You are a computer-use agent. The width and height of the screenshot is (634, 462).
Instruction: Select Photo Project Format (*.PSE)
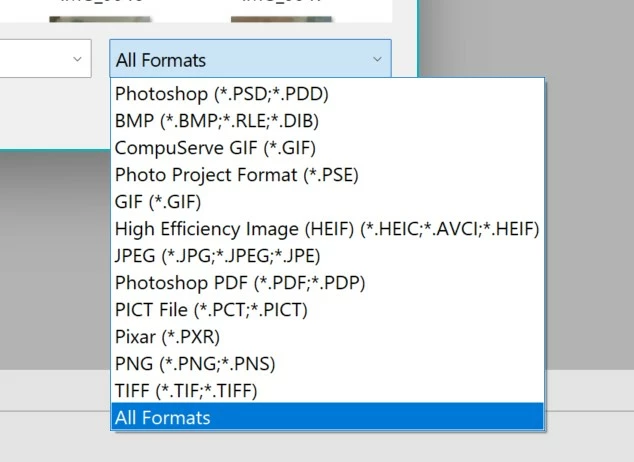pos(328,175)
